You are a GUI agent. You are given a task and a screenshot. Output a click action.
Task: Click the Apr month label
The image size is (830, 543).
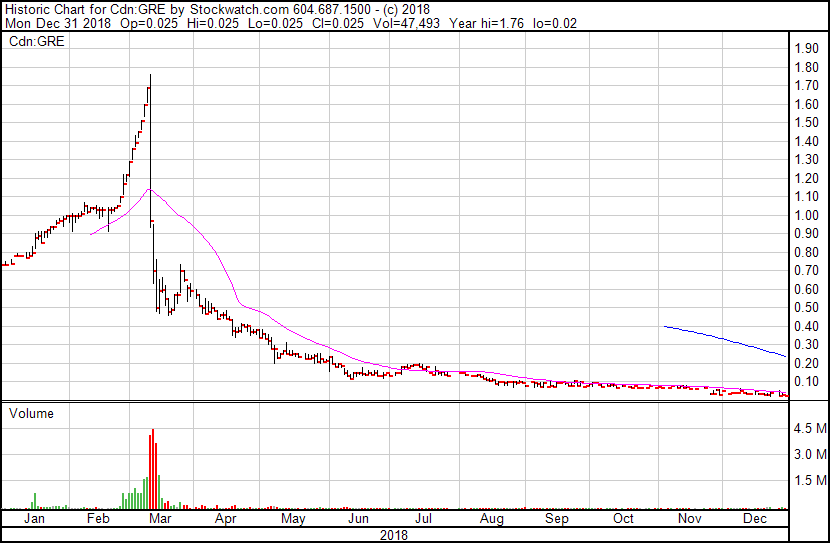pyautogui.click(x=225, y=518)
